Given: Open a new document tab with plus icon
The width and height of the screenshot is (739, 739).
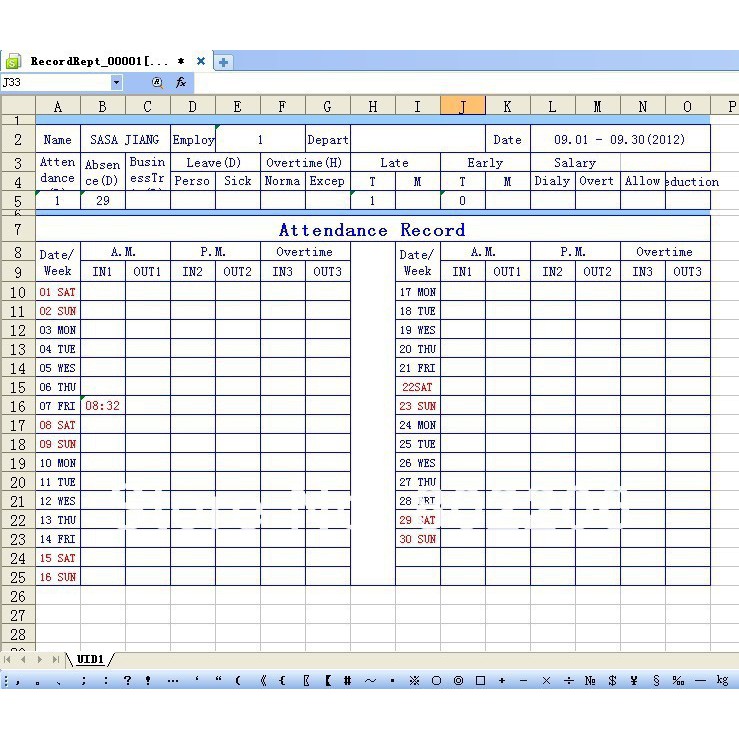Looking at the screenshot, I should click(224, 62).
